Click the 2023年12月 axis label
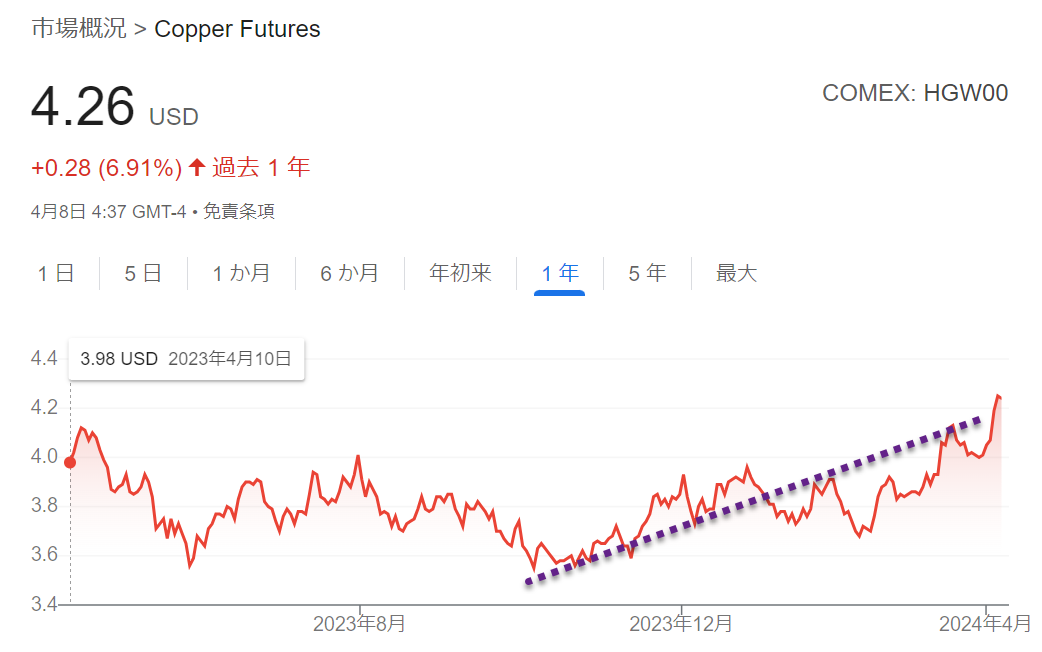 coord(680,623)
